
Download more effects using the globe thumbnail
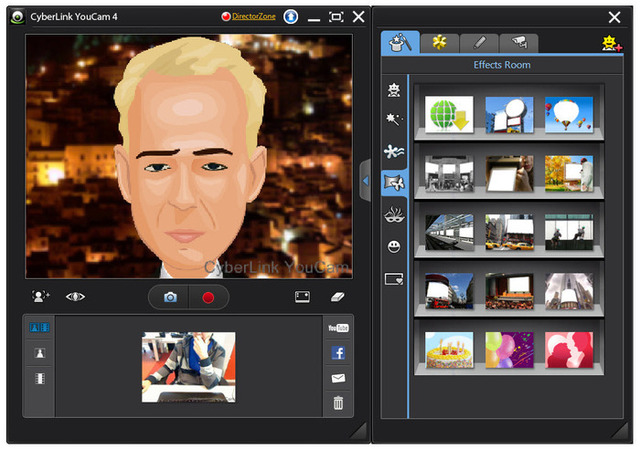449,115
